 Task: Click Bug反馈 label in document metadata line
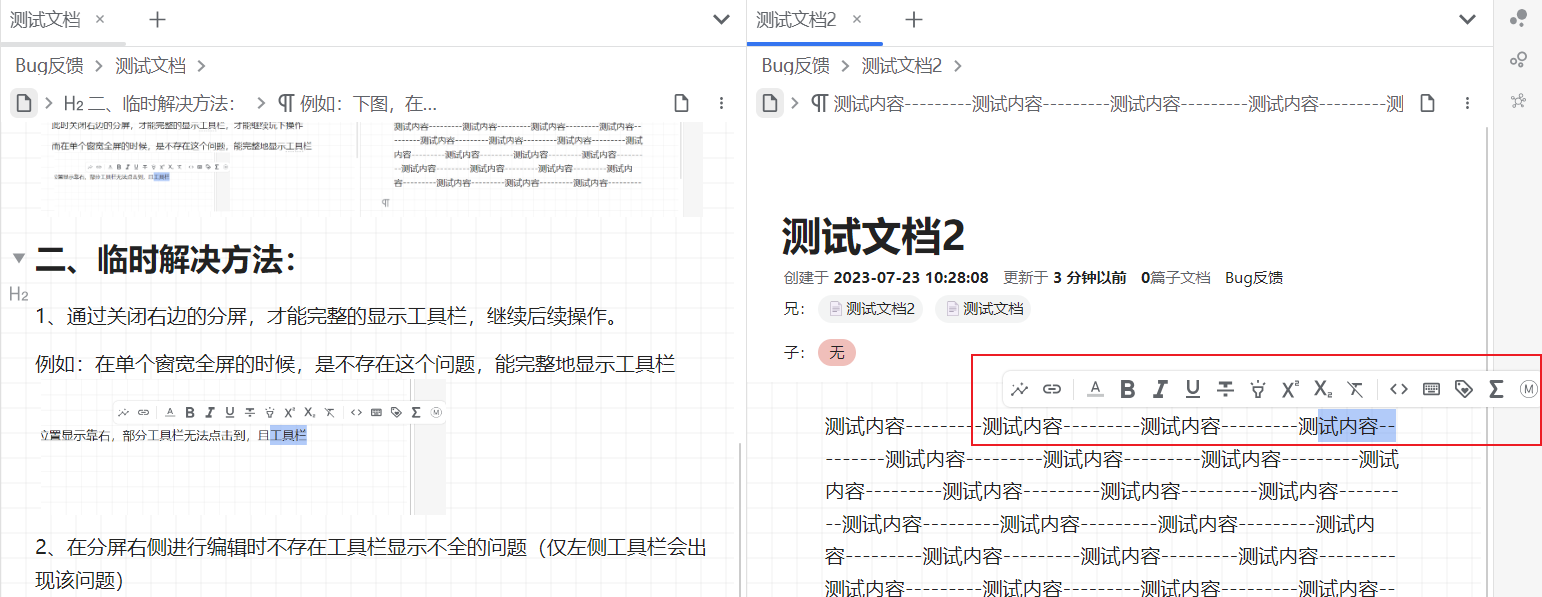pyautogui.click(x=1254, y=278)
